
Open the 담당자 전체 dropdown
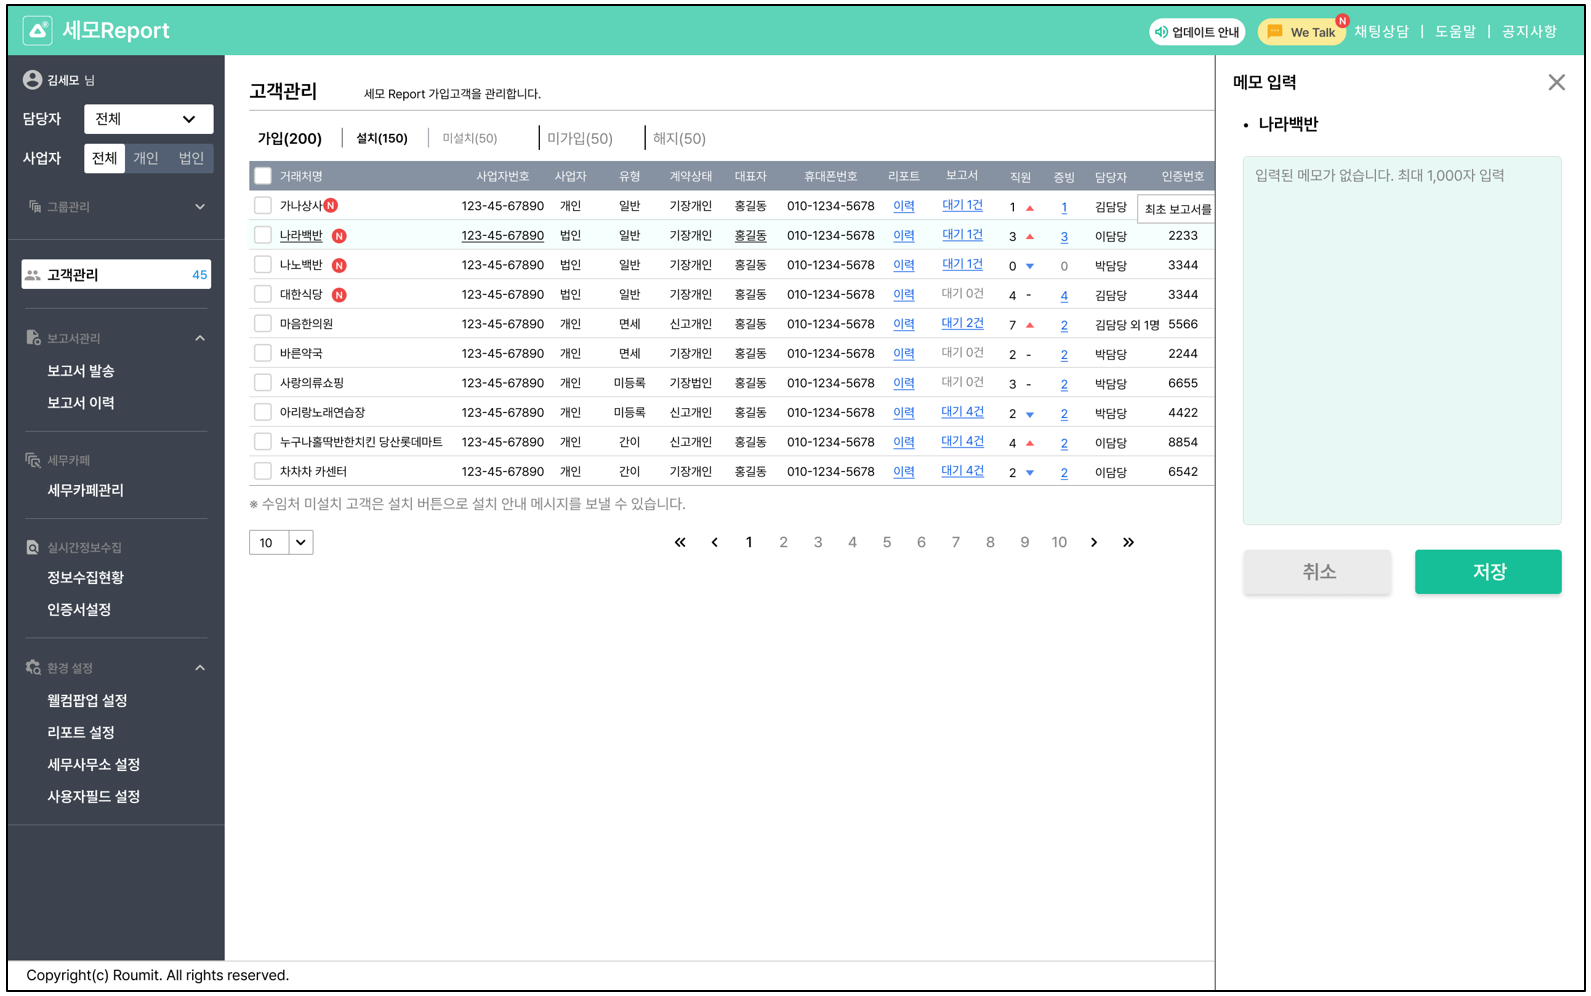(148, 119)
